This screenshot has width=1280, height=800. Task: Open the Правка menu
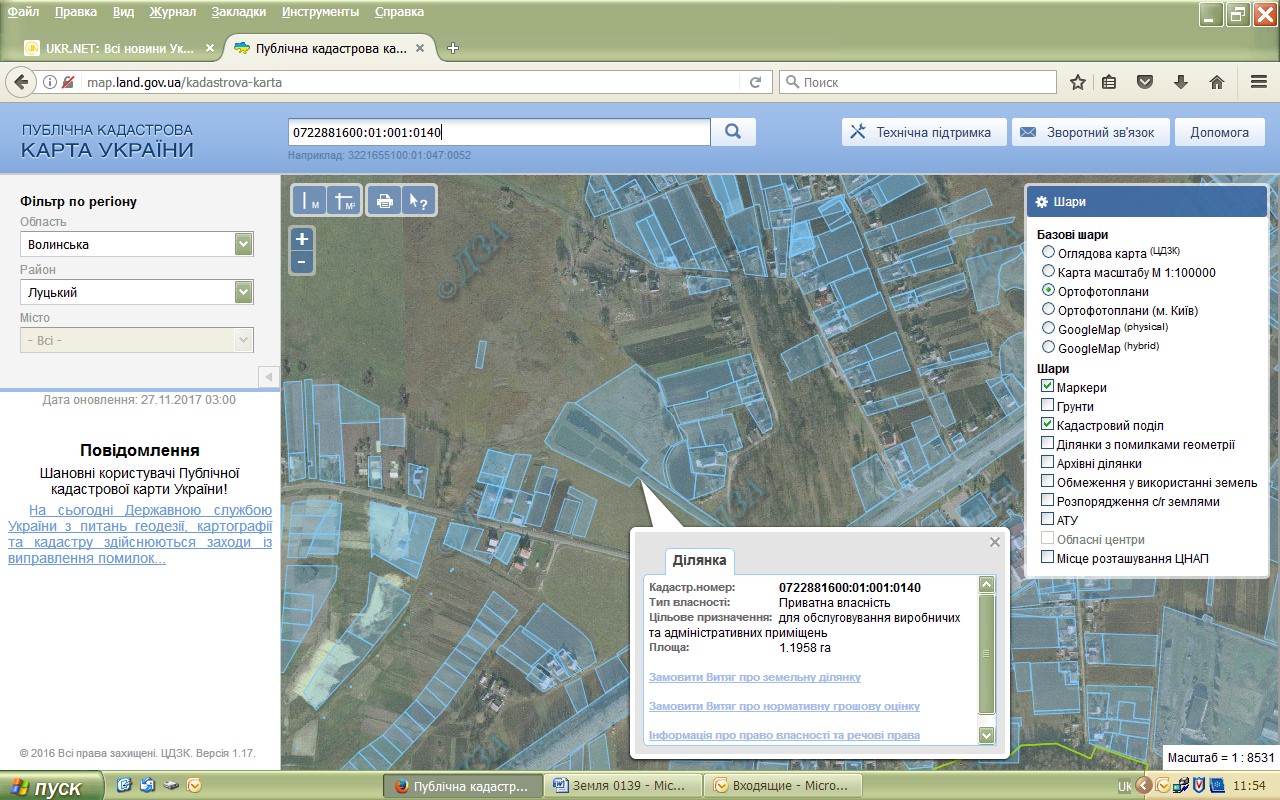(x=76, y=12)
